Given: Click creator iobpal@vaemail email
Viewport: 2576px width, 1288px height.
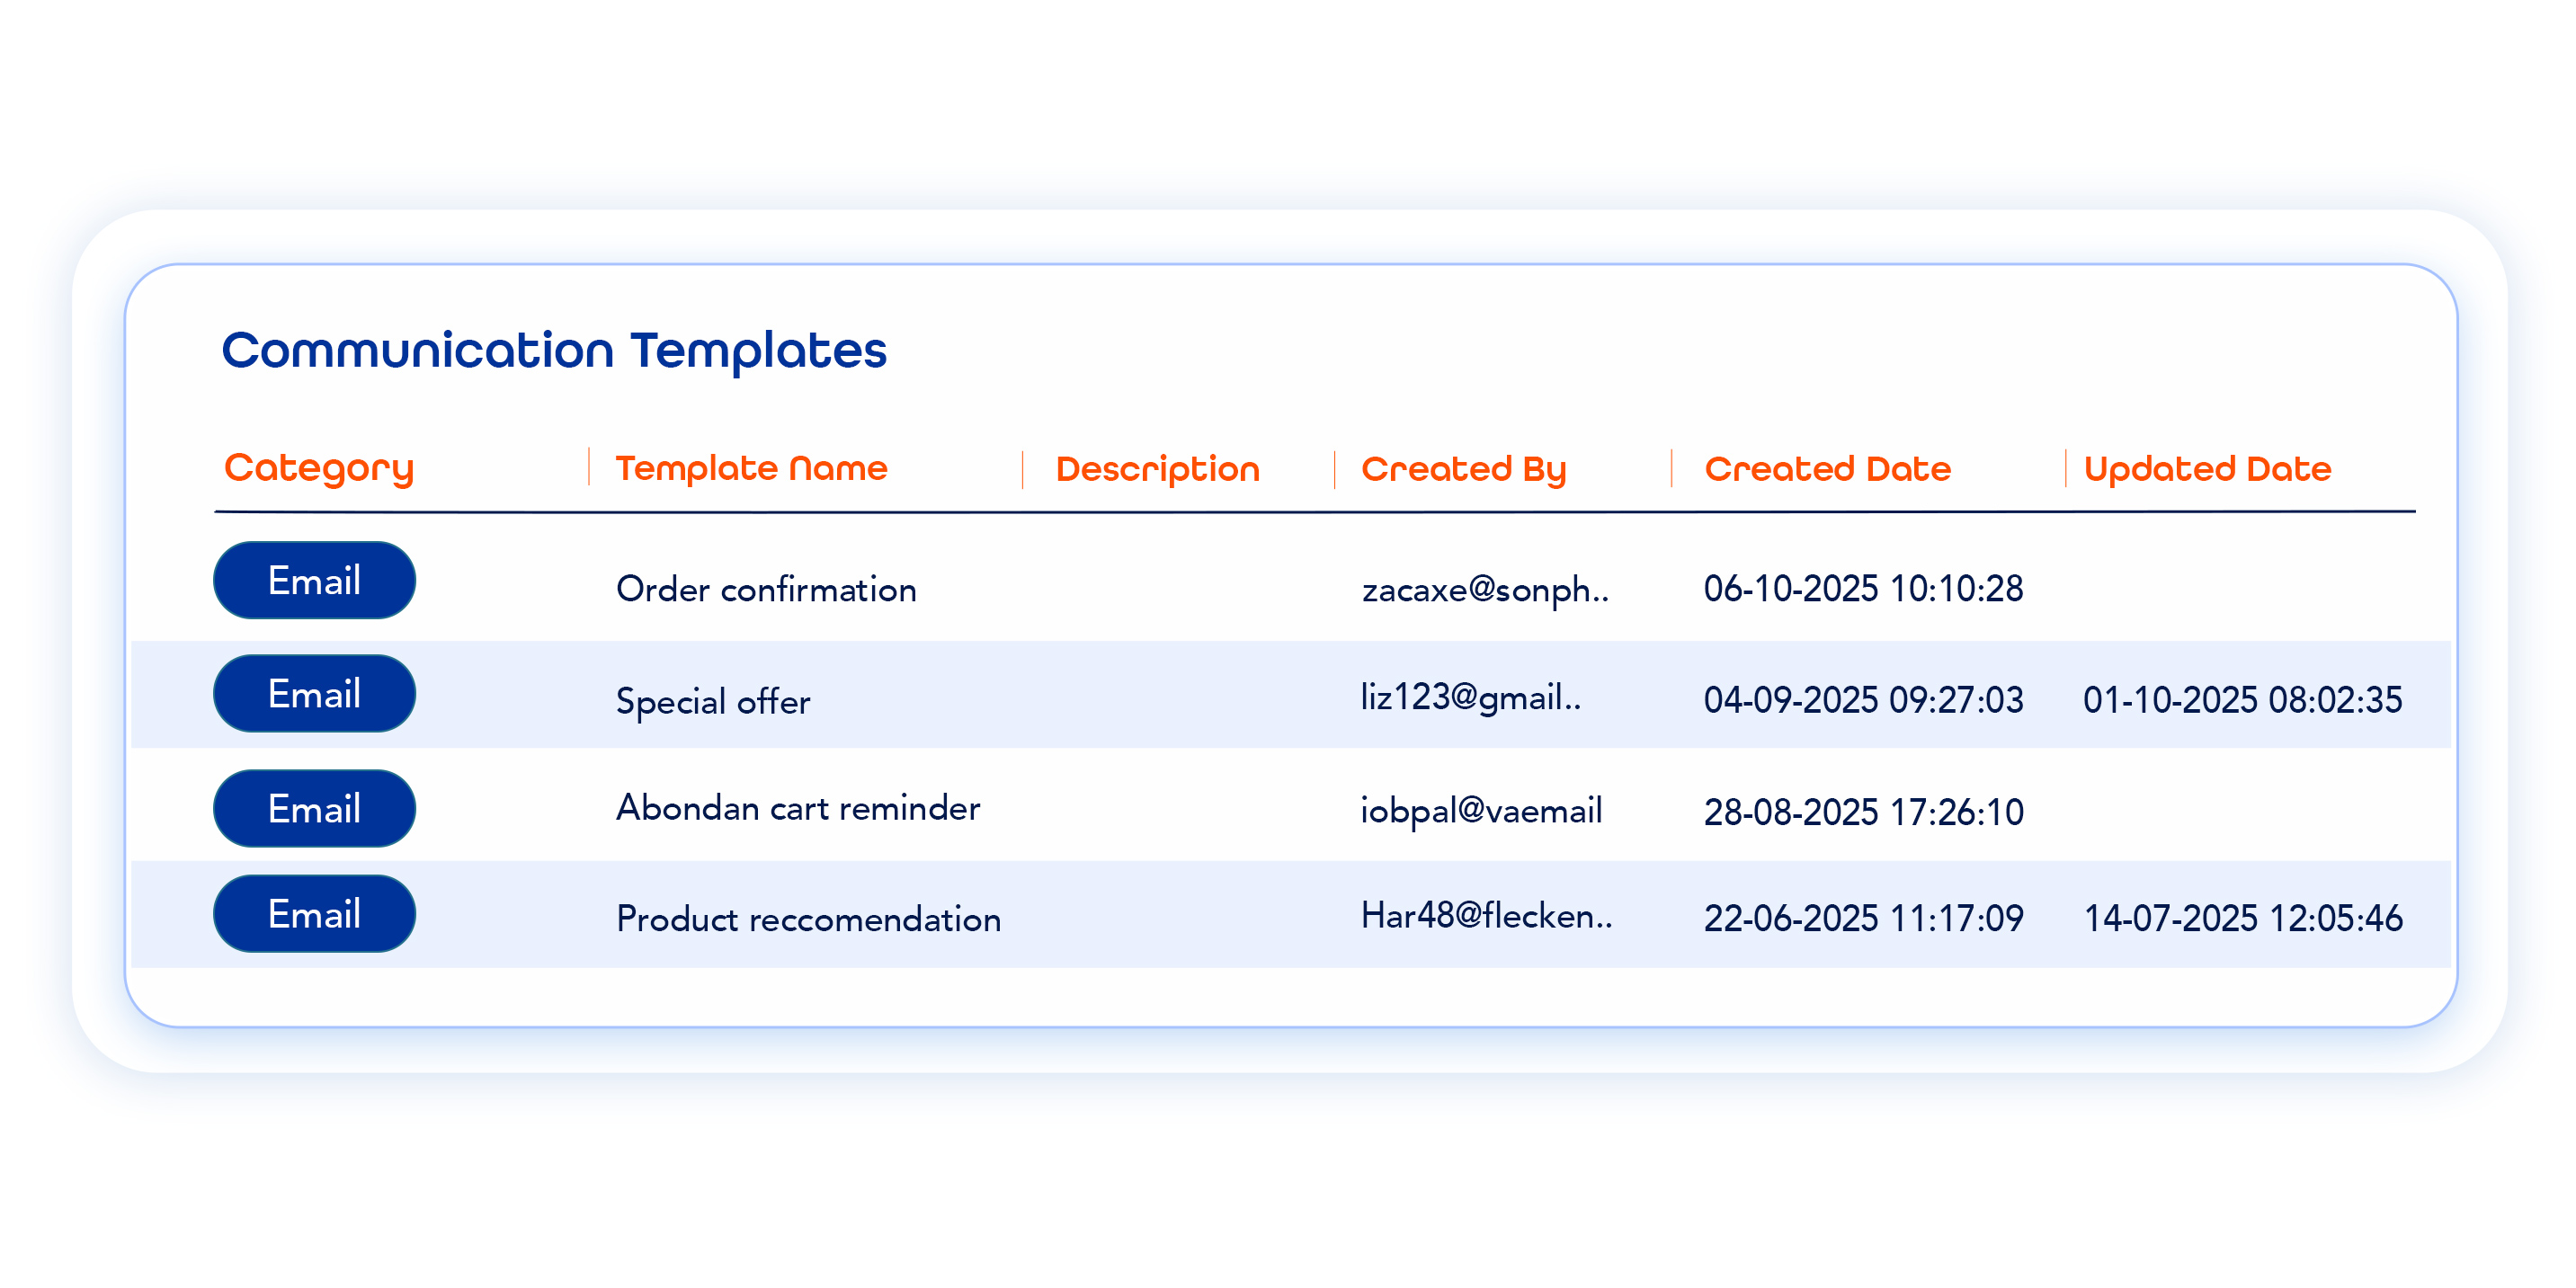Looking at the screenshot, I should click(1481, 810).
